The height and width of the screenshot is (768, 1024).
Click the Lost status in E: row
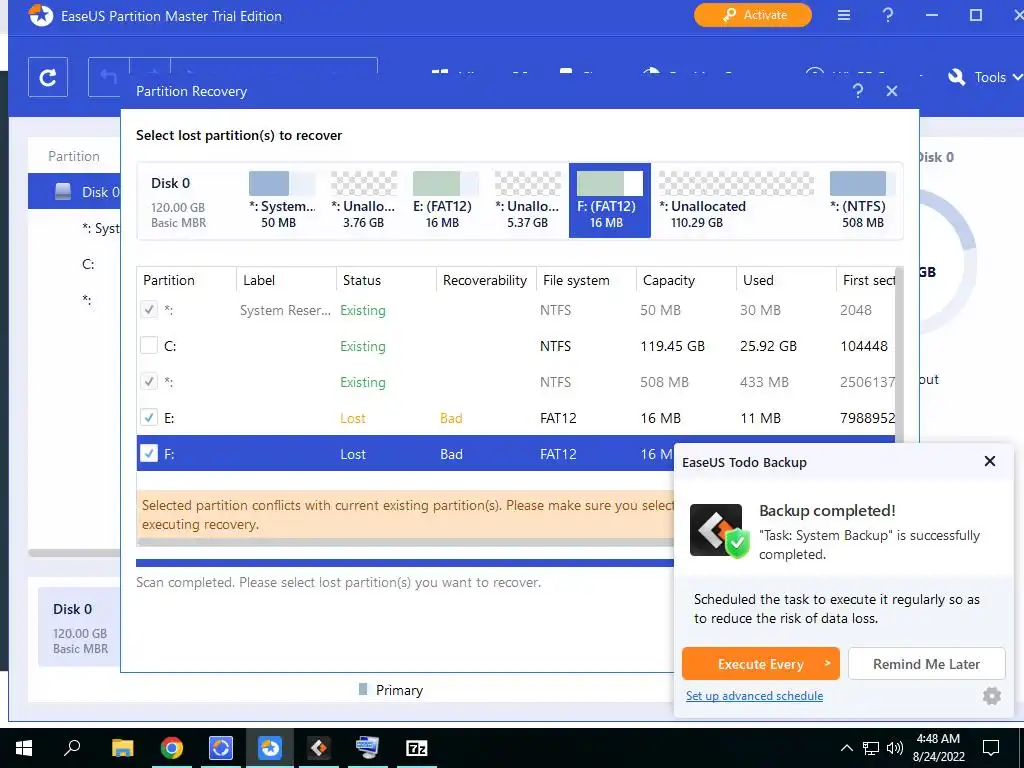[x=353, y=418]
